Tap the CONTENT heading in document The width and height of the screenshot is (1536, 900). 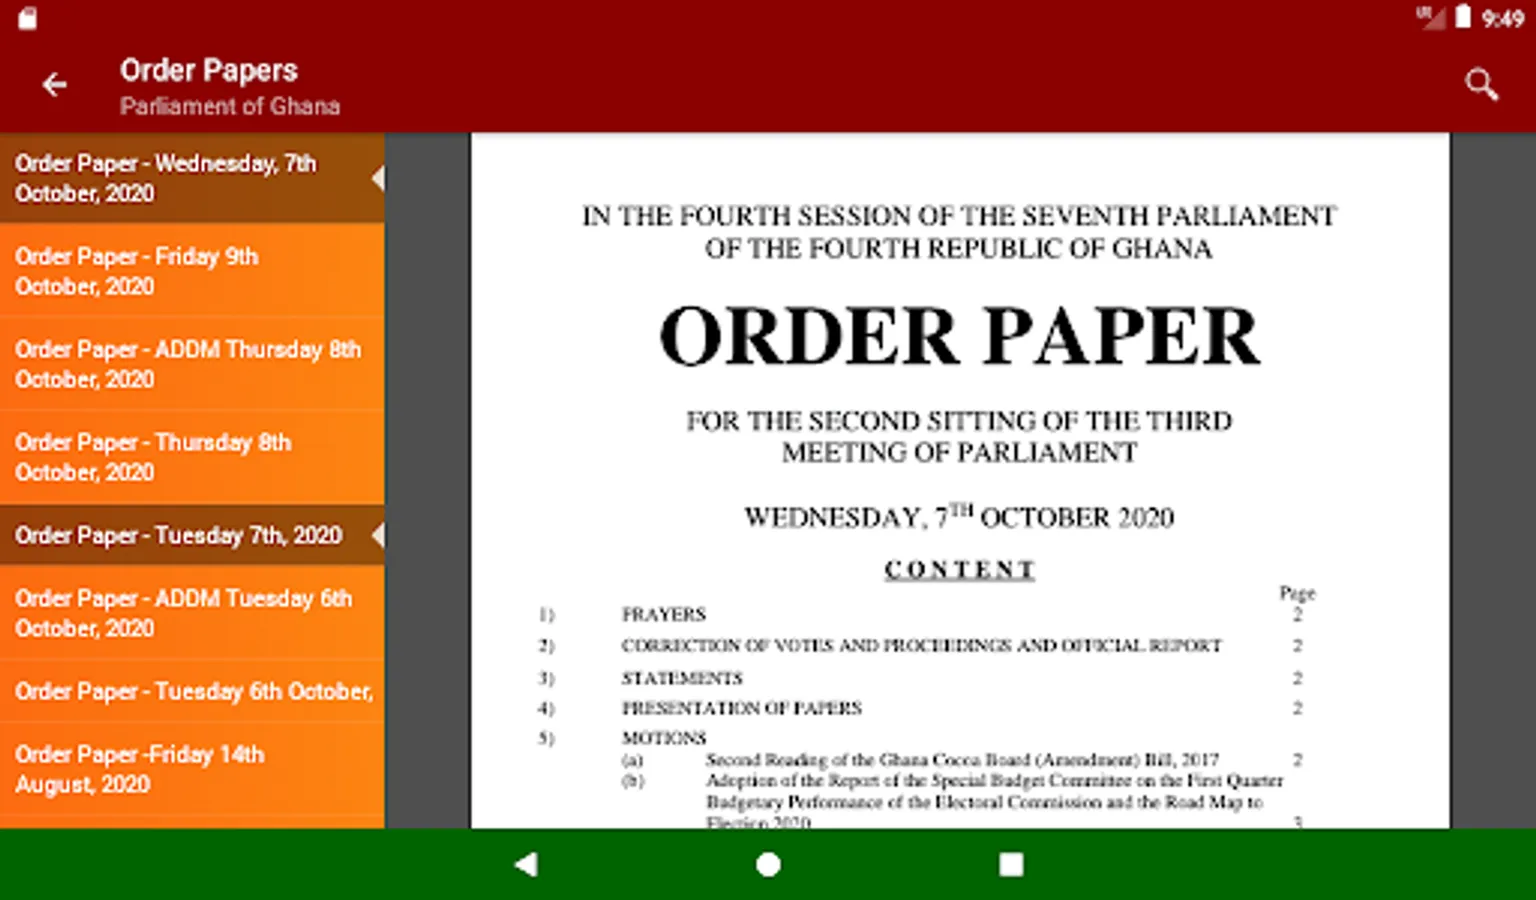[959, 569]
